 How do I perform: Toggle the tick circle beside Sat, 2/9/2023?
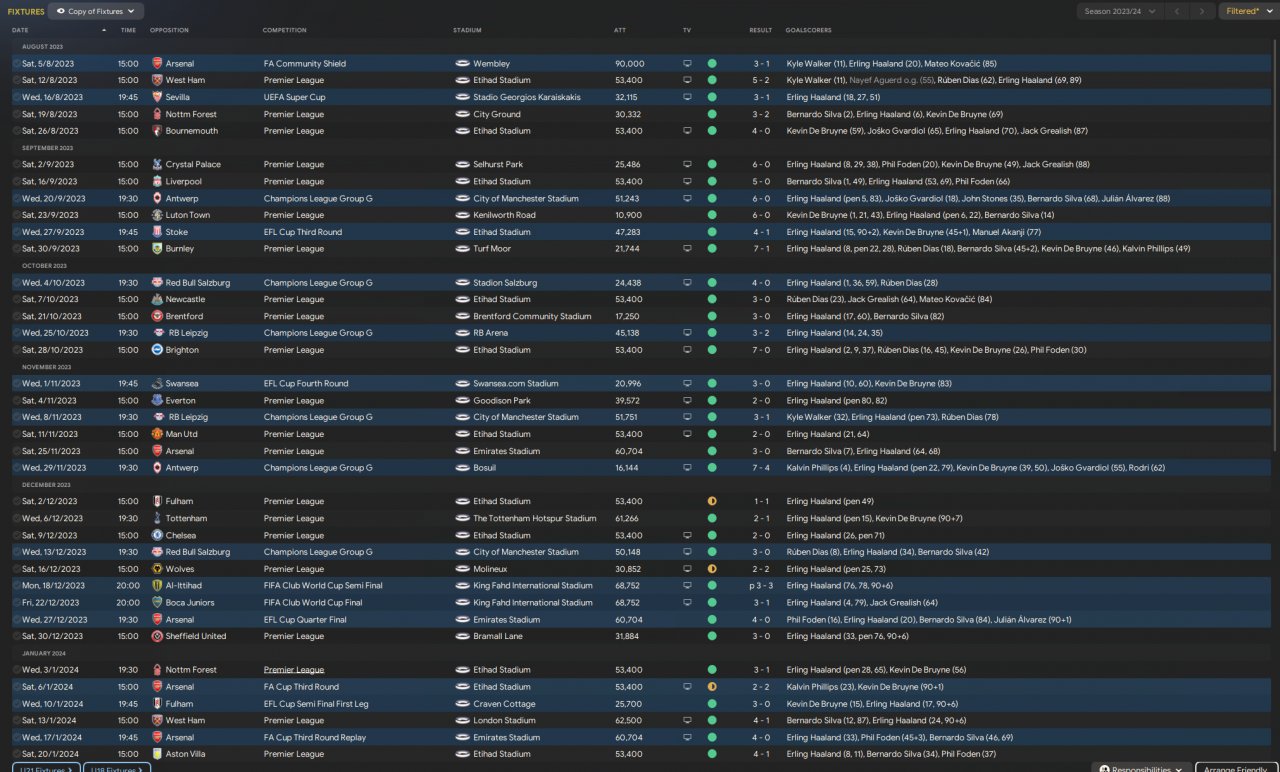coord(16,164)
